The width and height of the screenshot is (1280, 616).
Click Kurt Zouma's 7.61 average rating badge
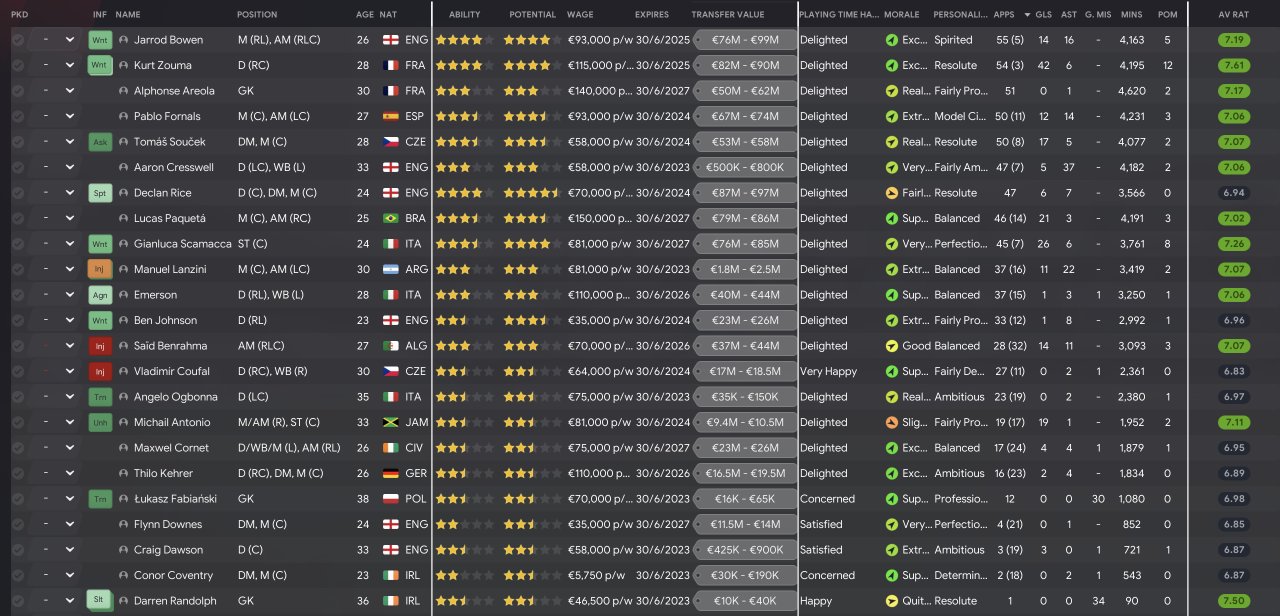1234,66
